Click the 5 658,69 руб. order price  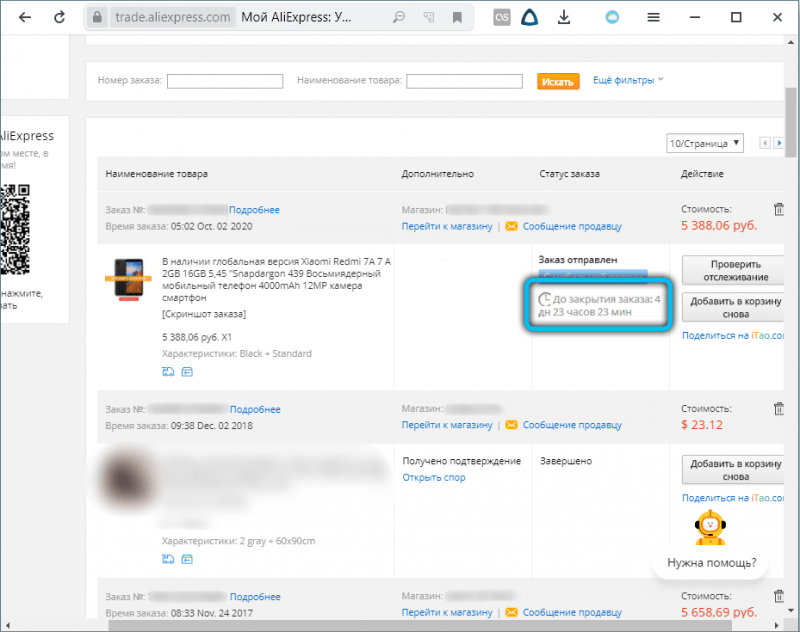click(719, 612)
